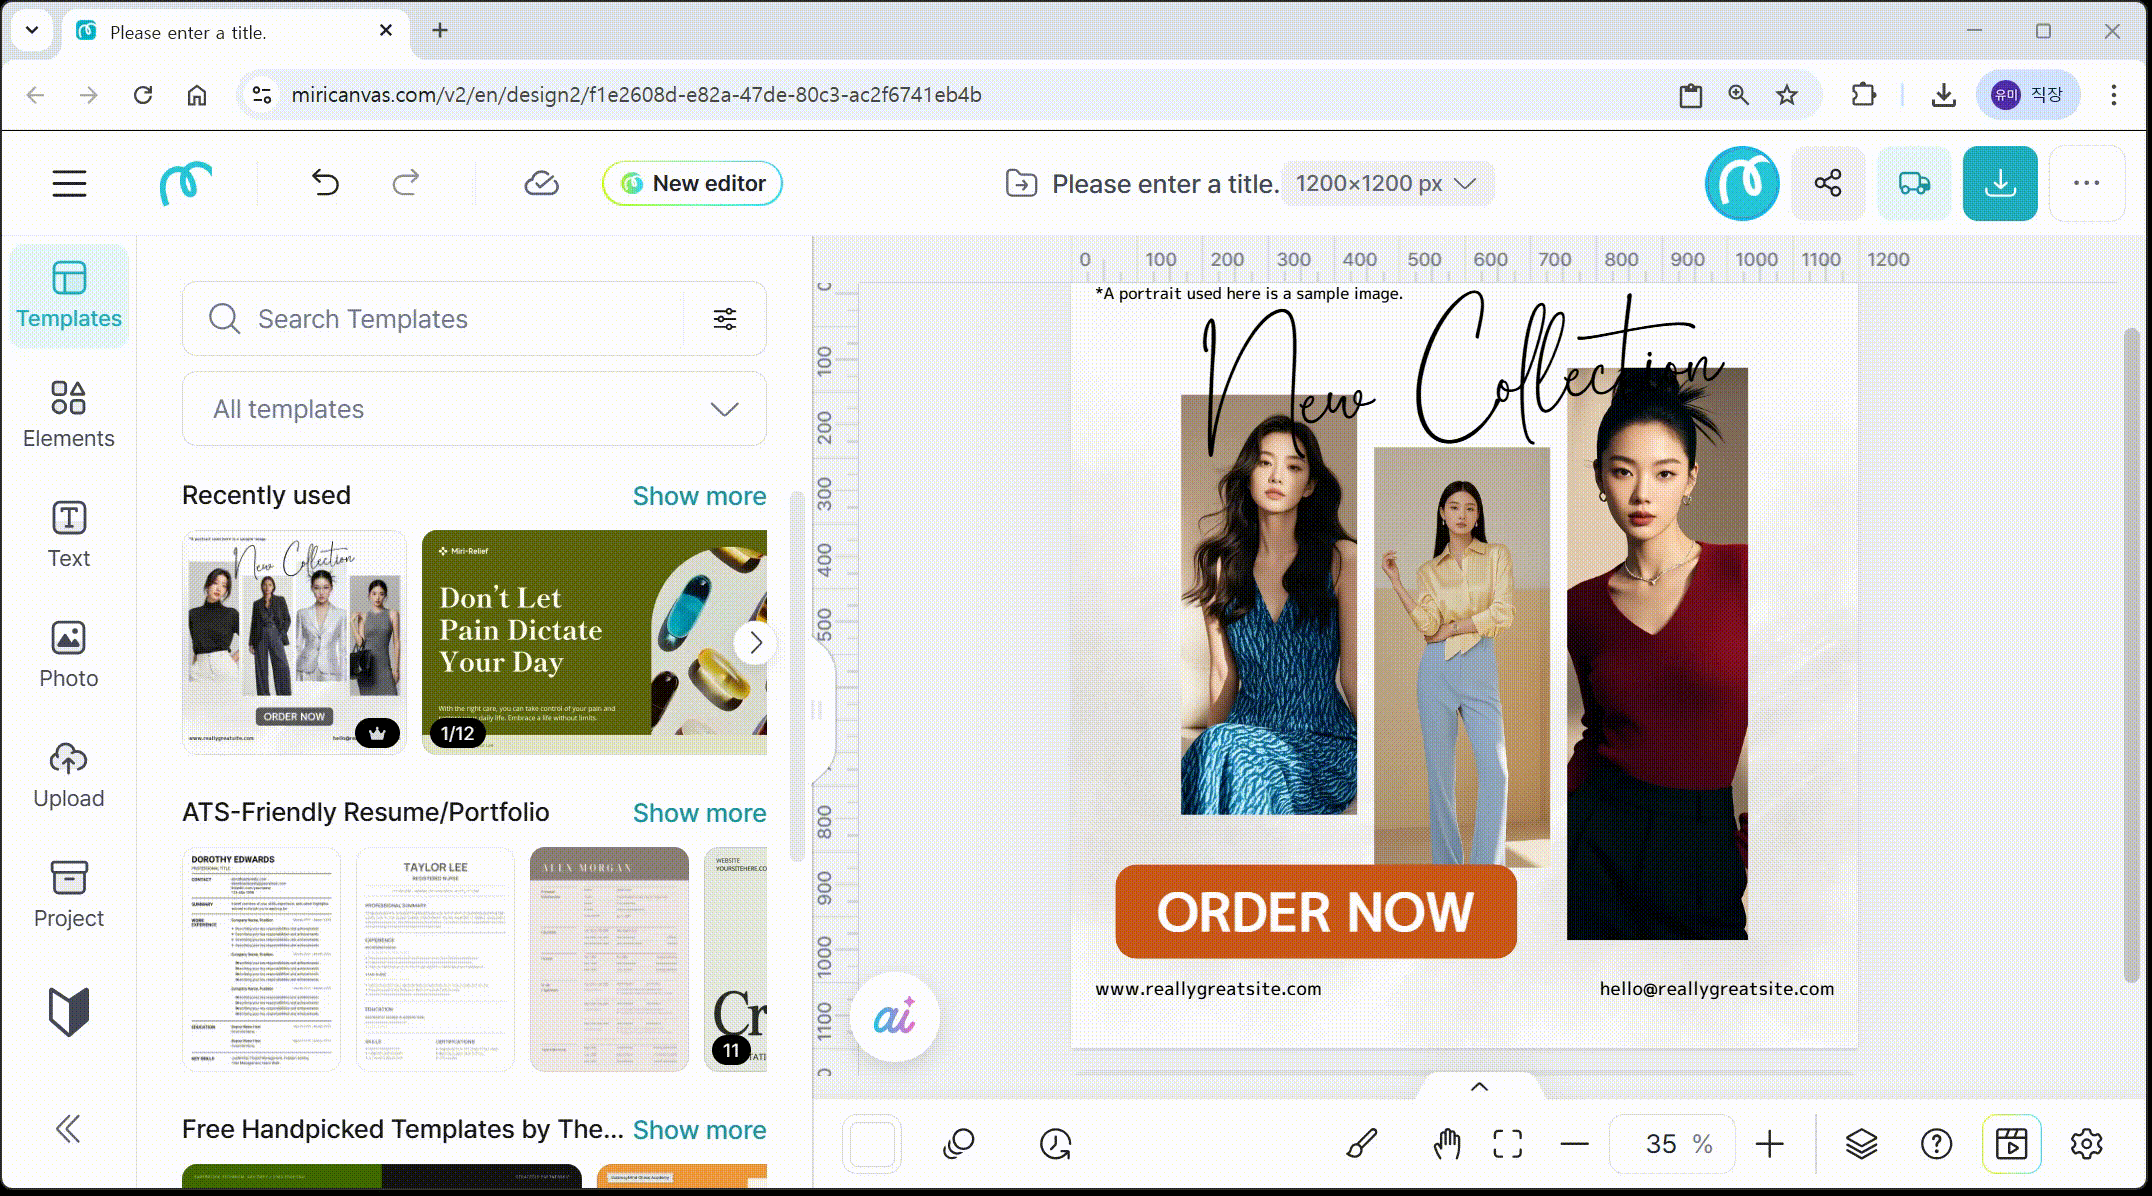Toggle the New editor switch

coord(692,184)
